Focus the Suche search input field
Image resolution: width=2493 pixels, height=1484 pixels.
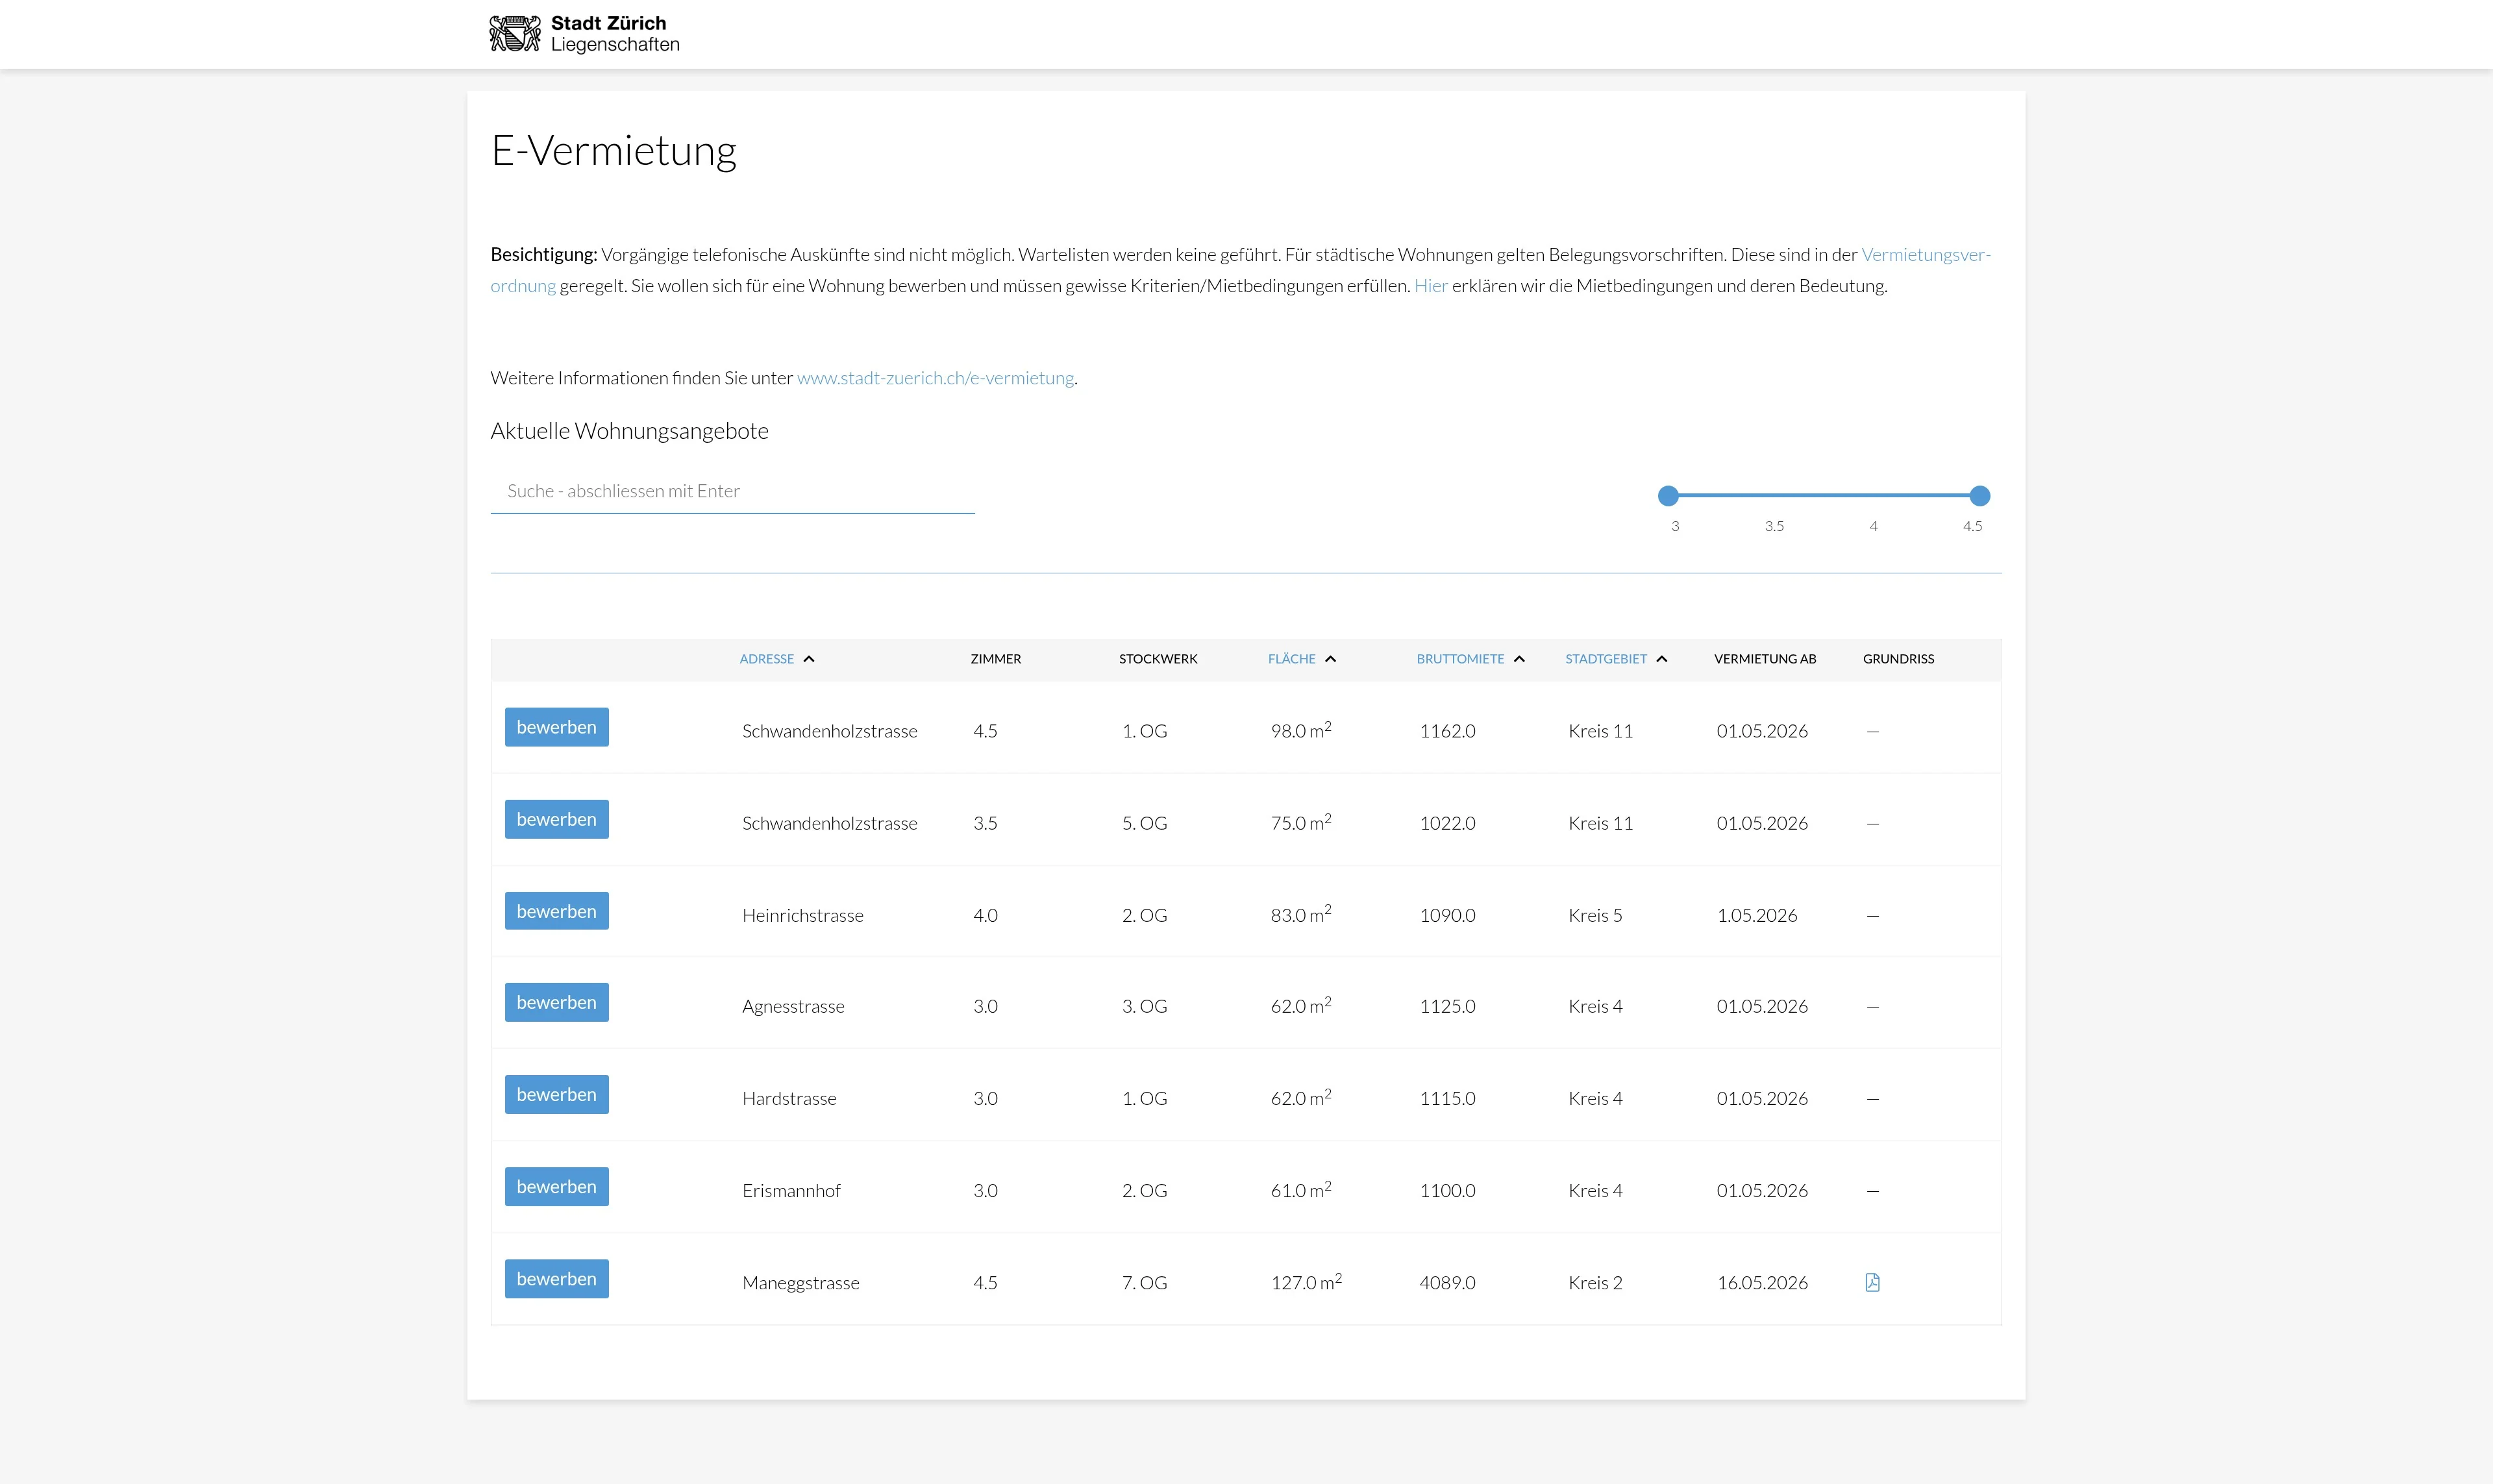732,491
